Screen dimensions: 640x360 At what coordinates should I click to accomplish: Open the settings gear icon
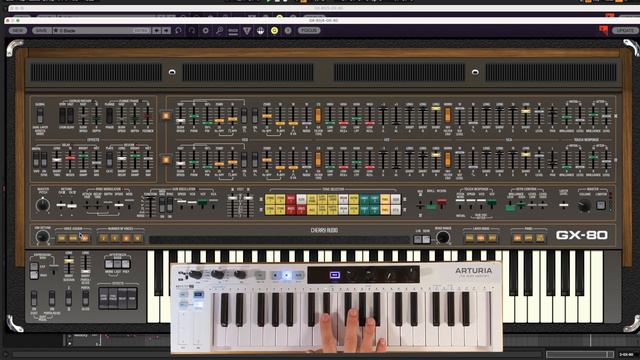coord(205,31)
